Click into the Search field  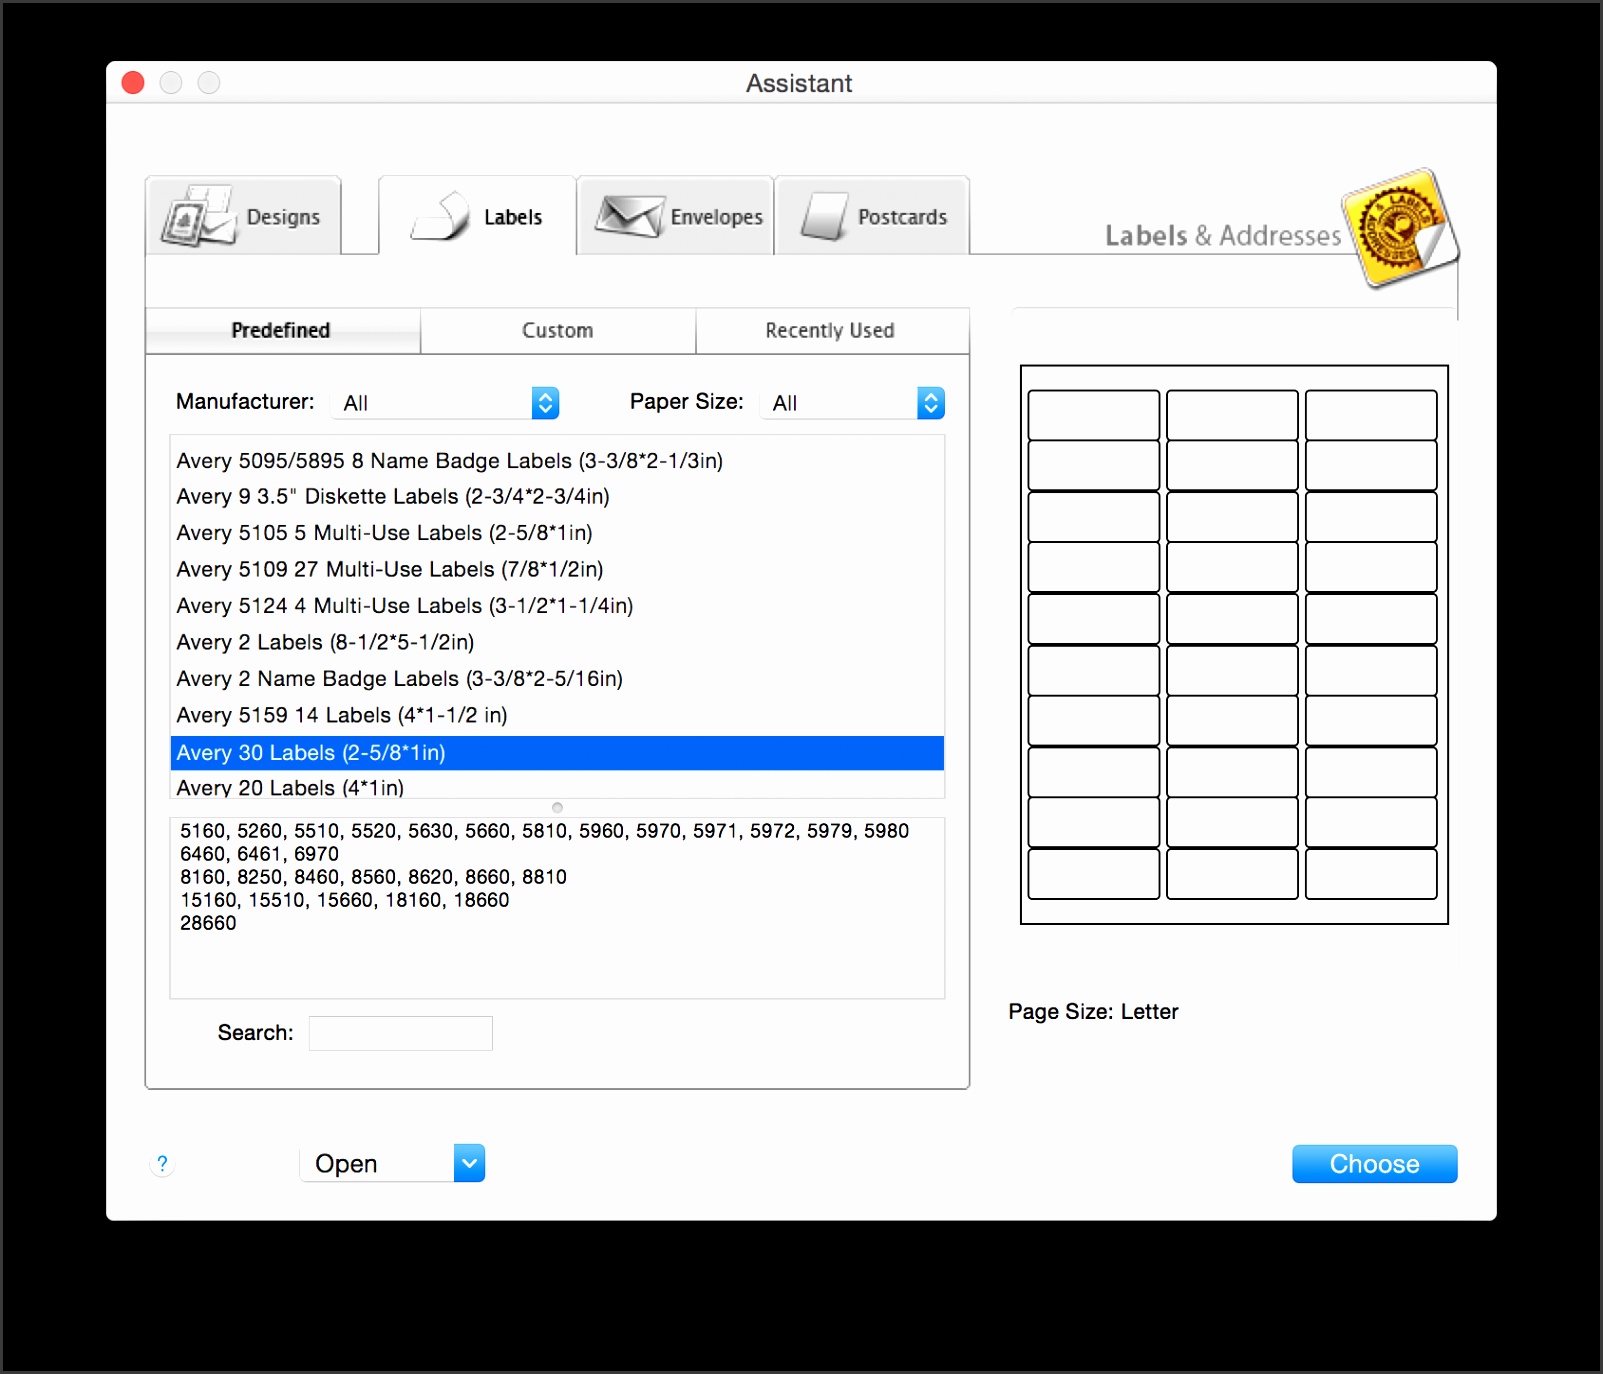point(400,1033)
